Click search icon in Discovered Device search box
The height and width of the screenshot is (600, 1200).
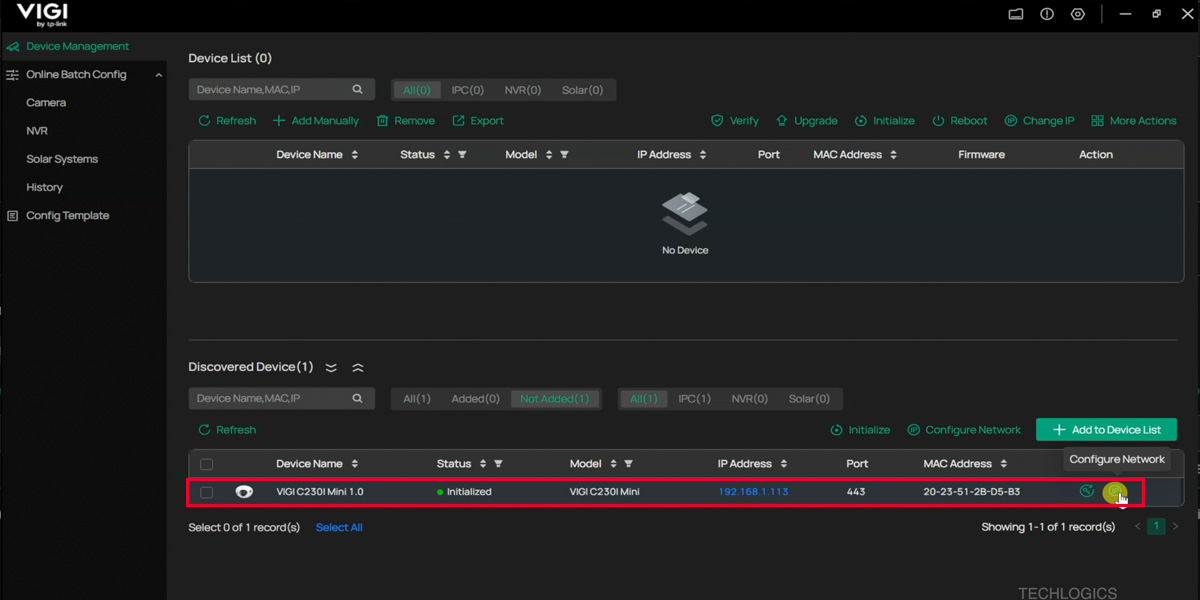357,399
